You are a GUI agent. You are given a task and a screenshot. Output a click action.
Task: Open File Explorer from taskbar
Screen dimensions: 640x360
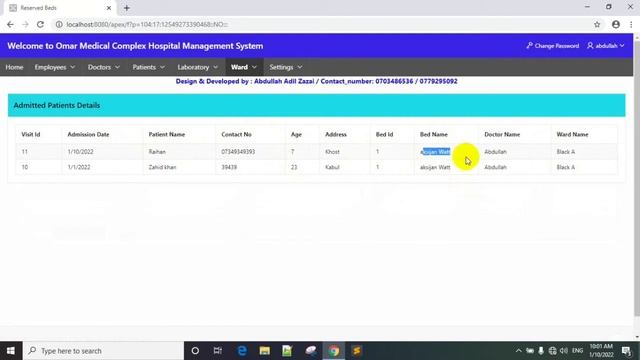click(x=264, y=351)
